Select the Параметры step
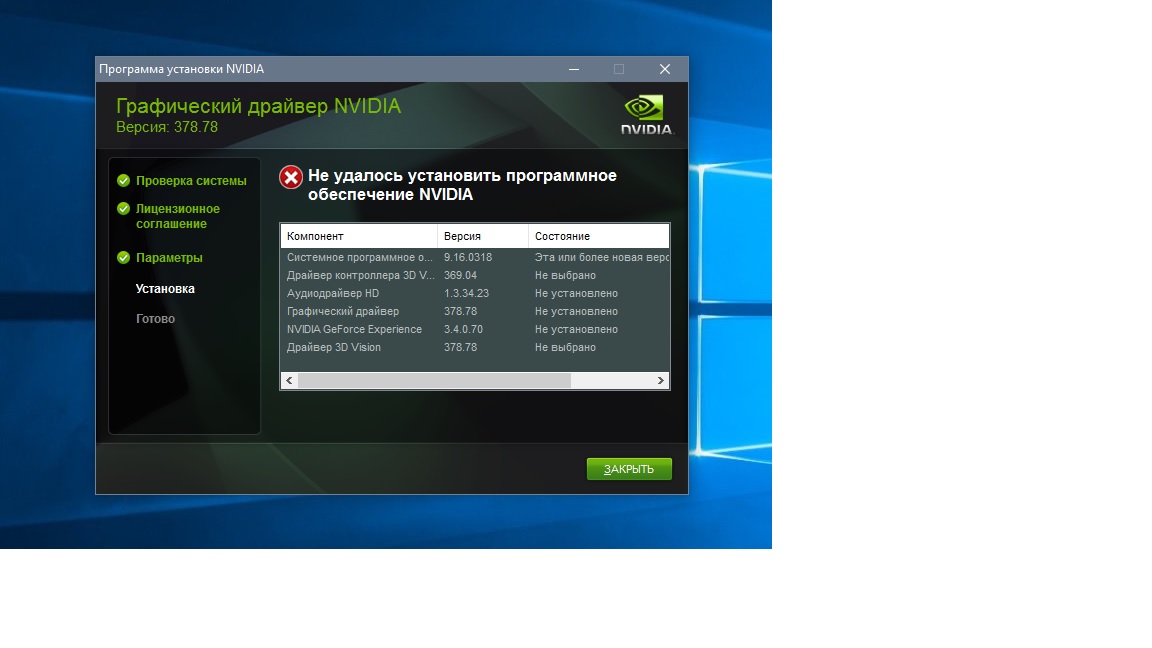1152x648 pixels. pyautogui.click(x=169, y=258)
